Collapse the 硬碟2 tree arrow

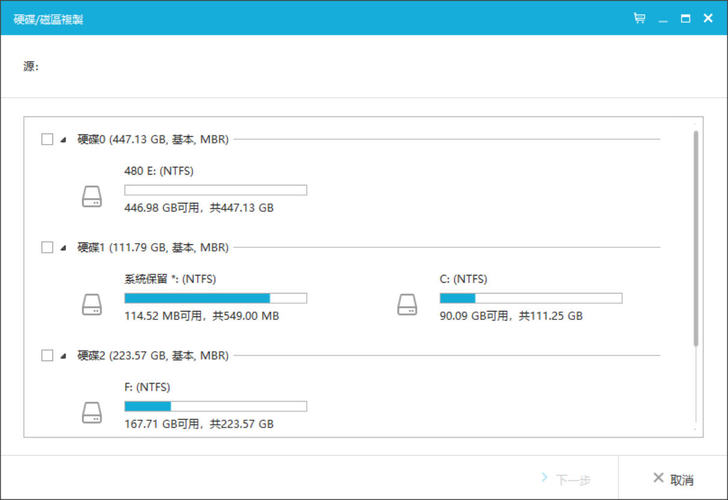click(64, 355)
